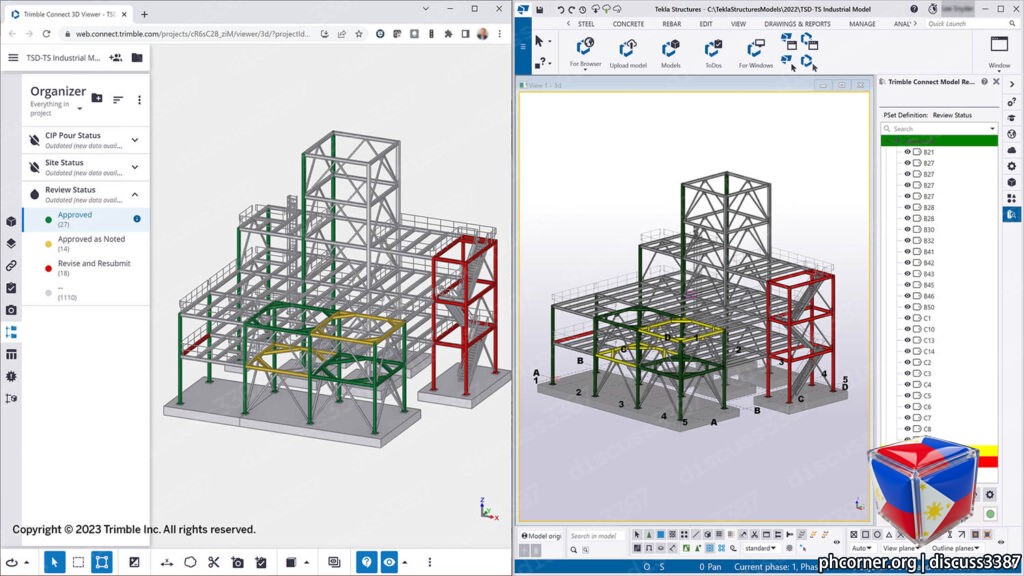This screenshot has height=576, width=1024.
Task: Select the arrow pointer tool in bottom toolbar
Action: click(x=54, y=562)
